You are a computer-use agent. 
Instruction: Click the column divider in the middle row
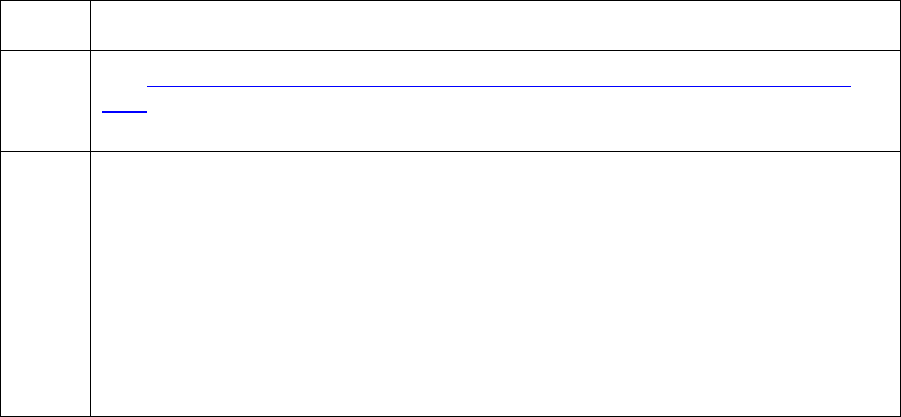point(90,100)
